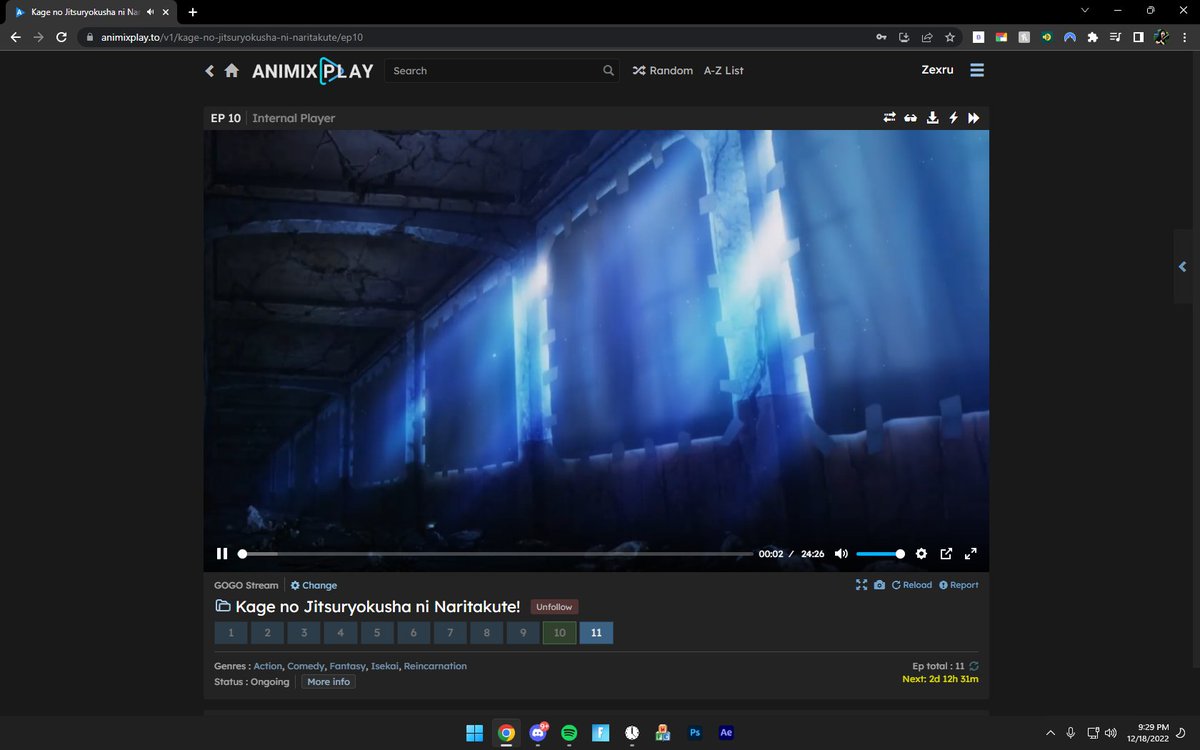The width and height of the screenshot is (1200, 750).
Task: Click the folder icon beside the title
Action: coord(223,606)
